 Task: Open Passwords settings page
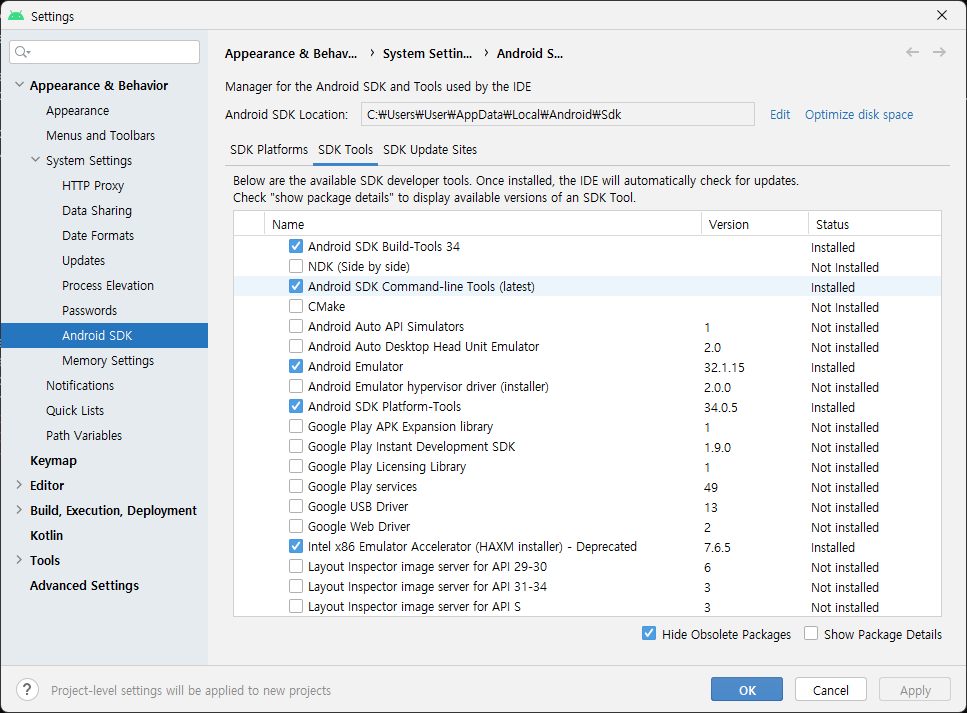89,310
